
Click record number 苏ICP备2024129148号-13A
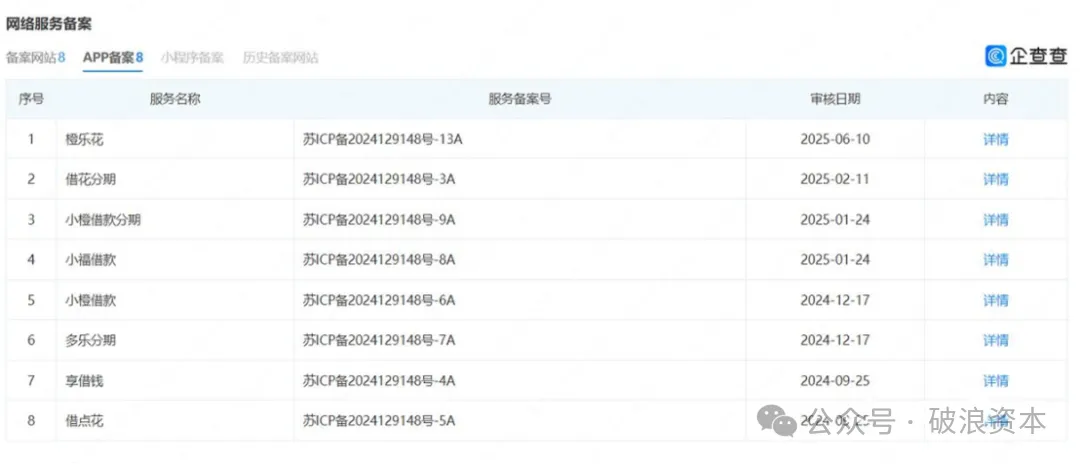point(383,140)
